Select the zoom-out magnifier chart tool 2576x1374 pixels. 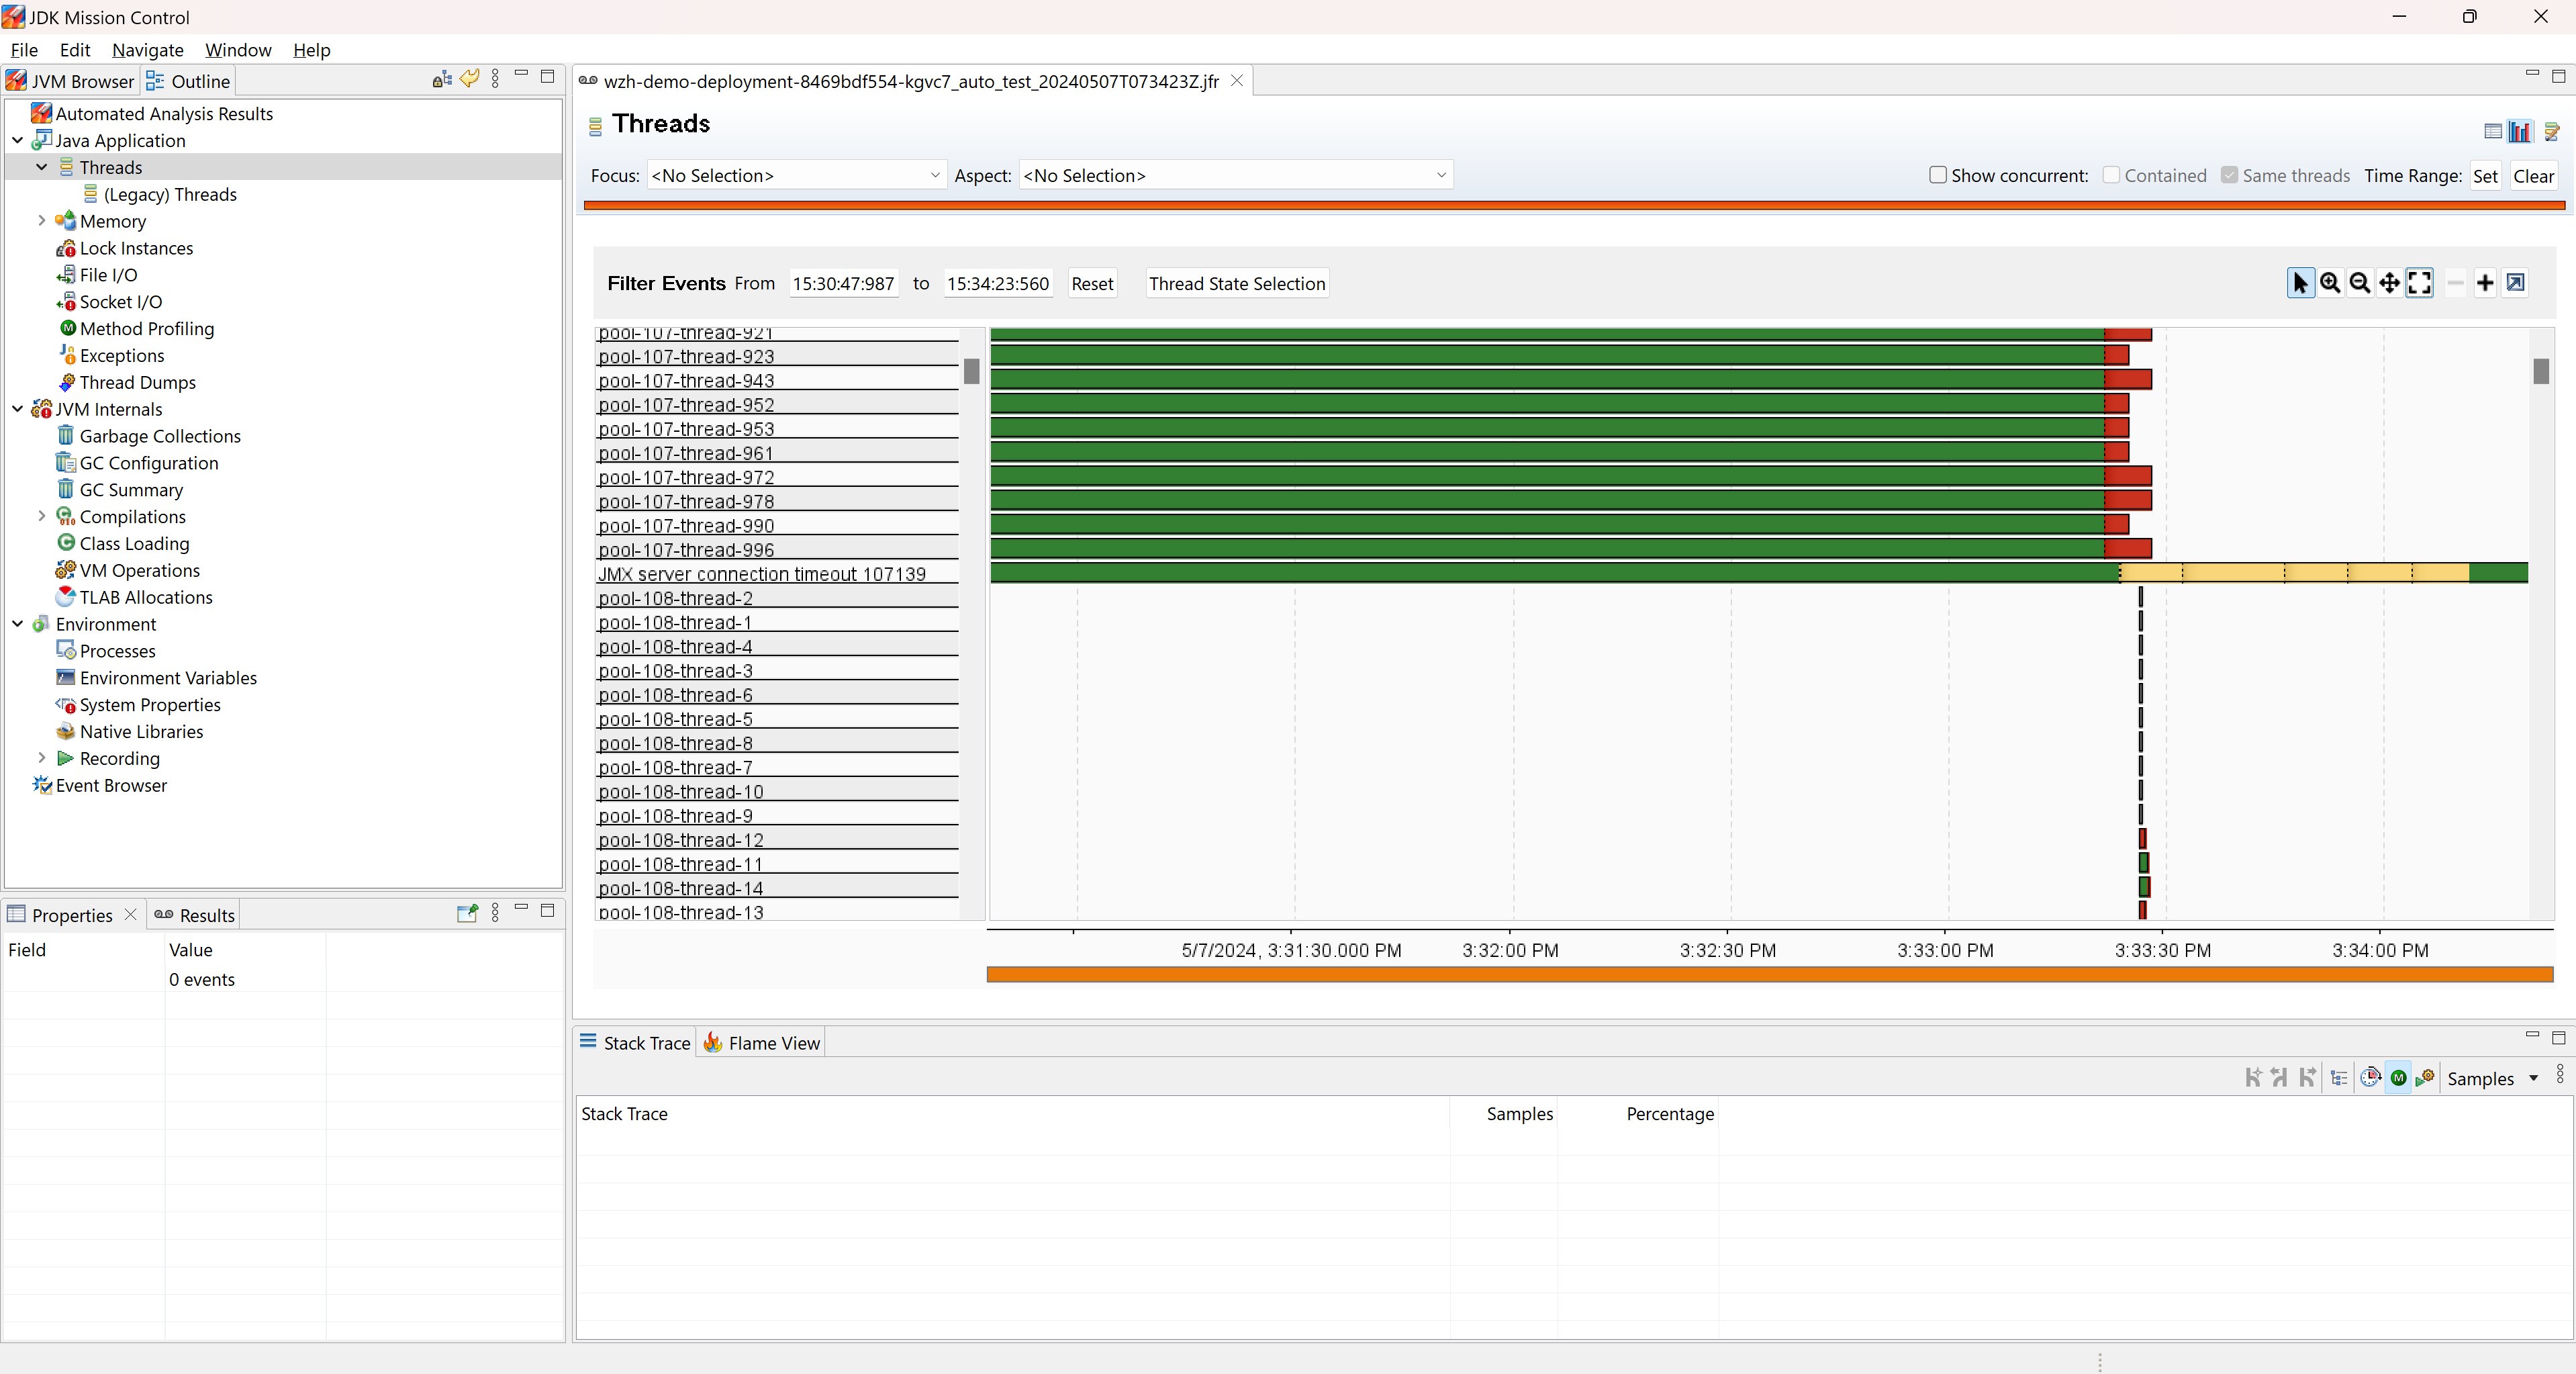click(2359, 283)
